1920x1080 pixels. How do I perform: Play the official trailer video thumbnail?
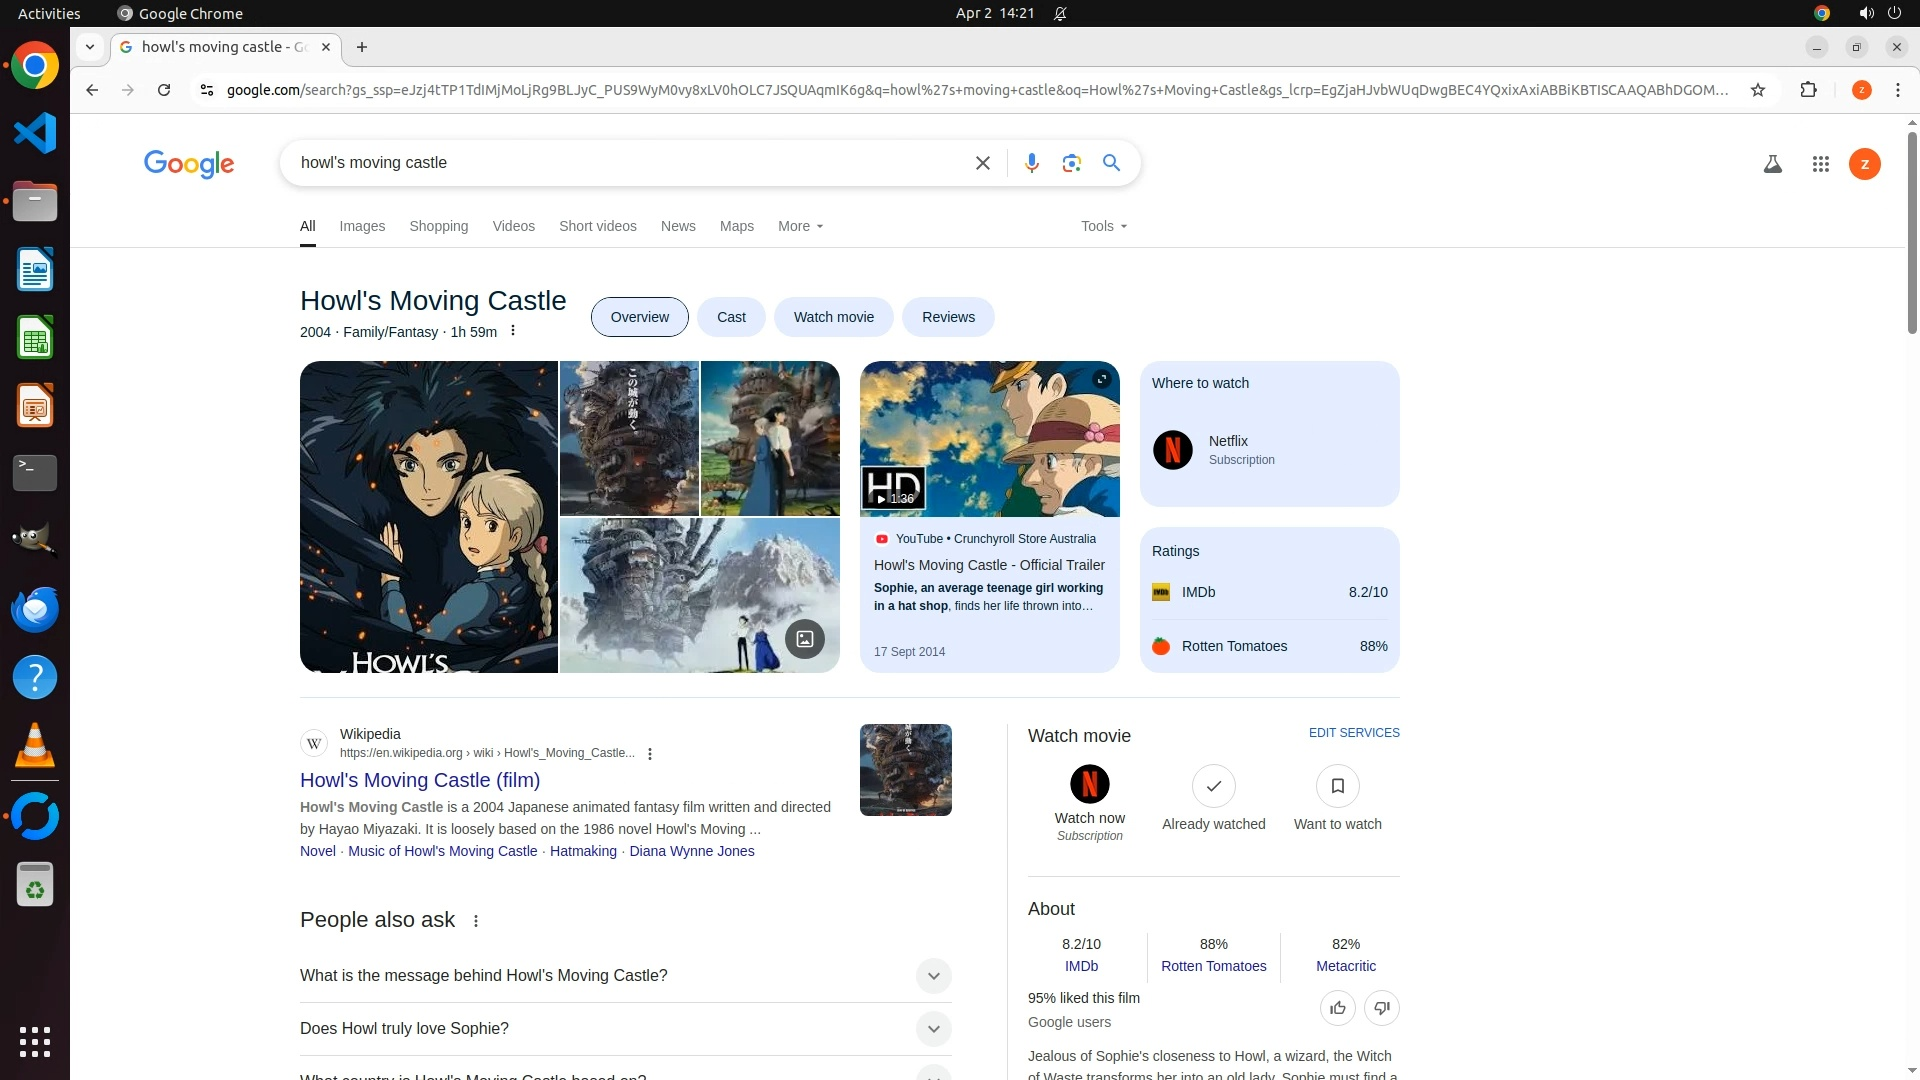989,439
